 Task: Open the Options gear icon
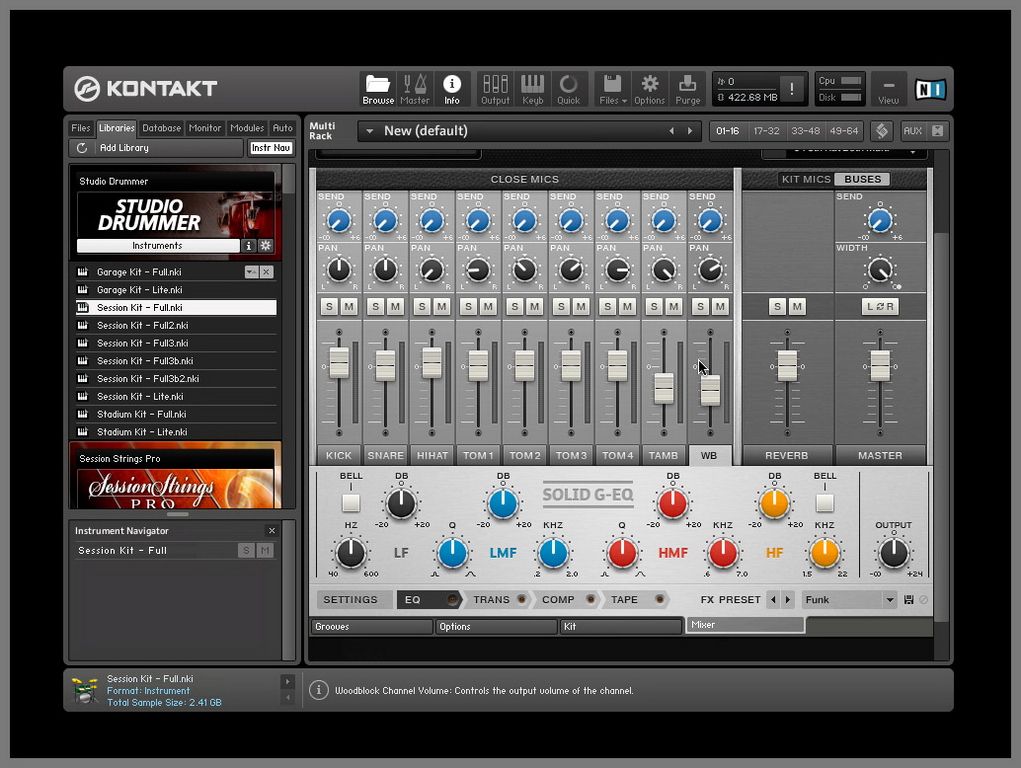point(649,89)
